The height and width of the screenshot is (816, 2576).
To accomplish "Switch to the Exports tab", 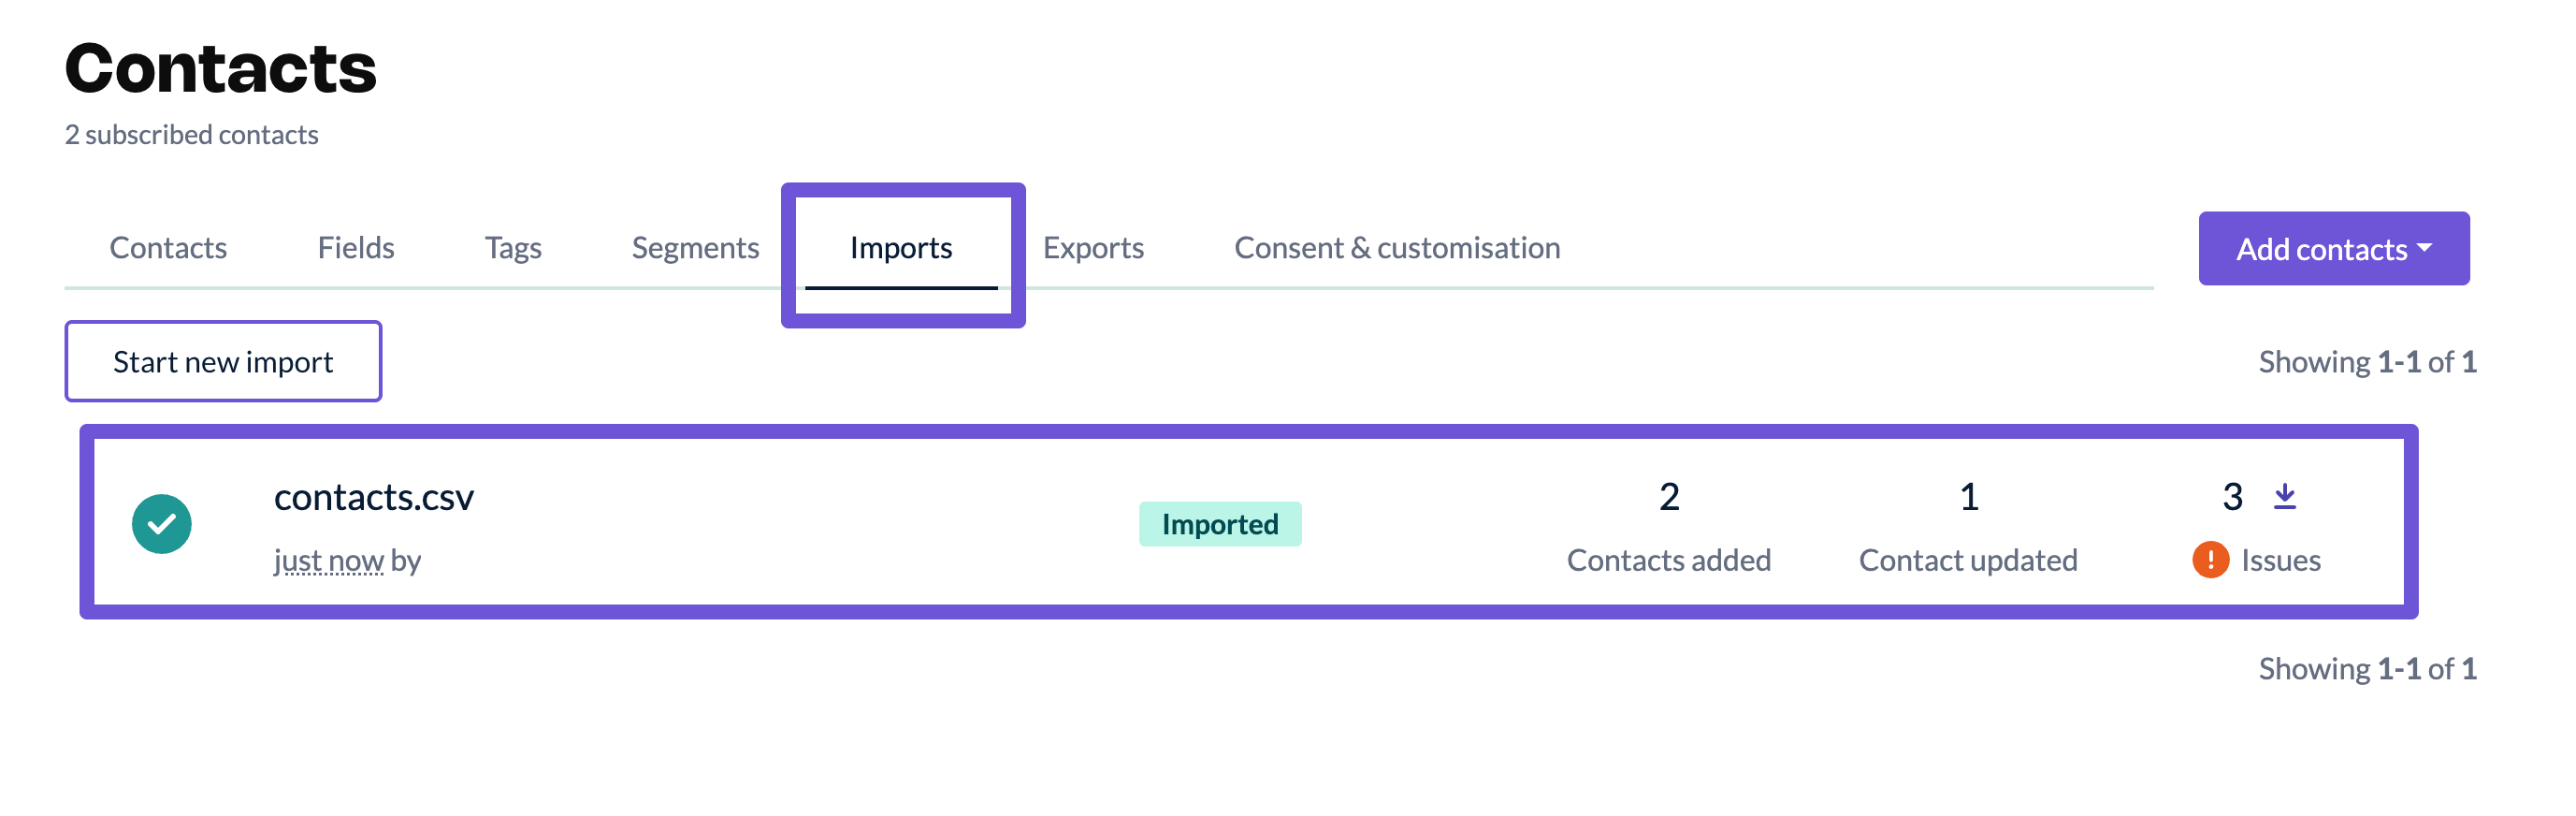I will tap(1093, 248).
